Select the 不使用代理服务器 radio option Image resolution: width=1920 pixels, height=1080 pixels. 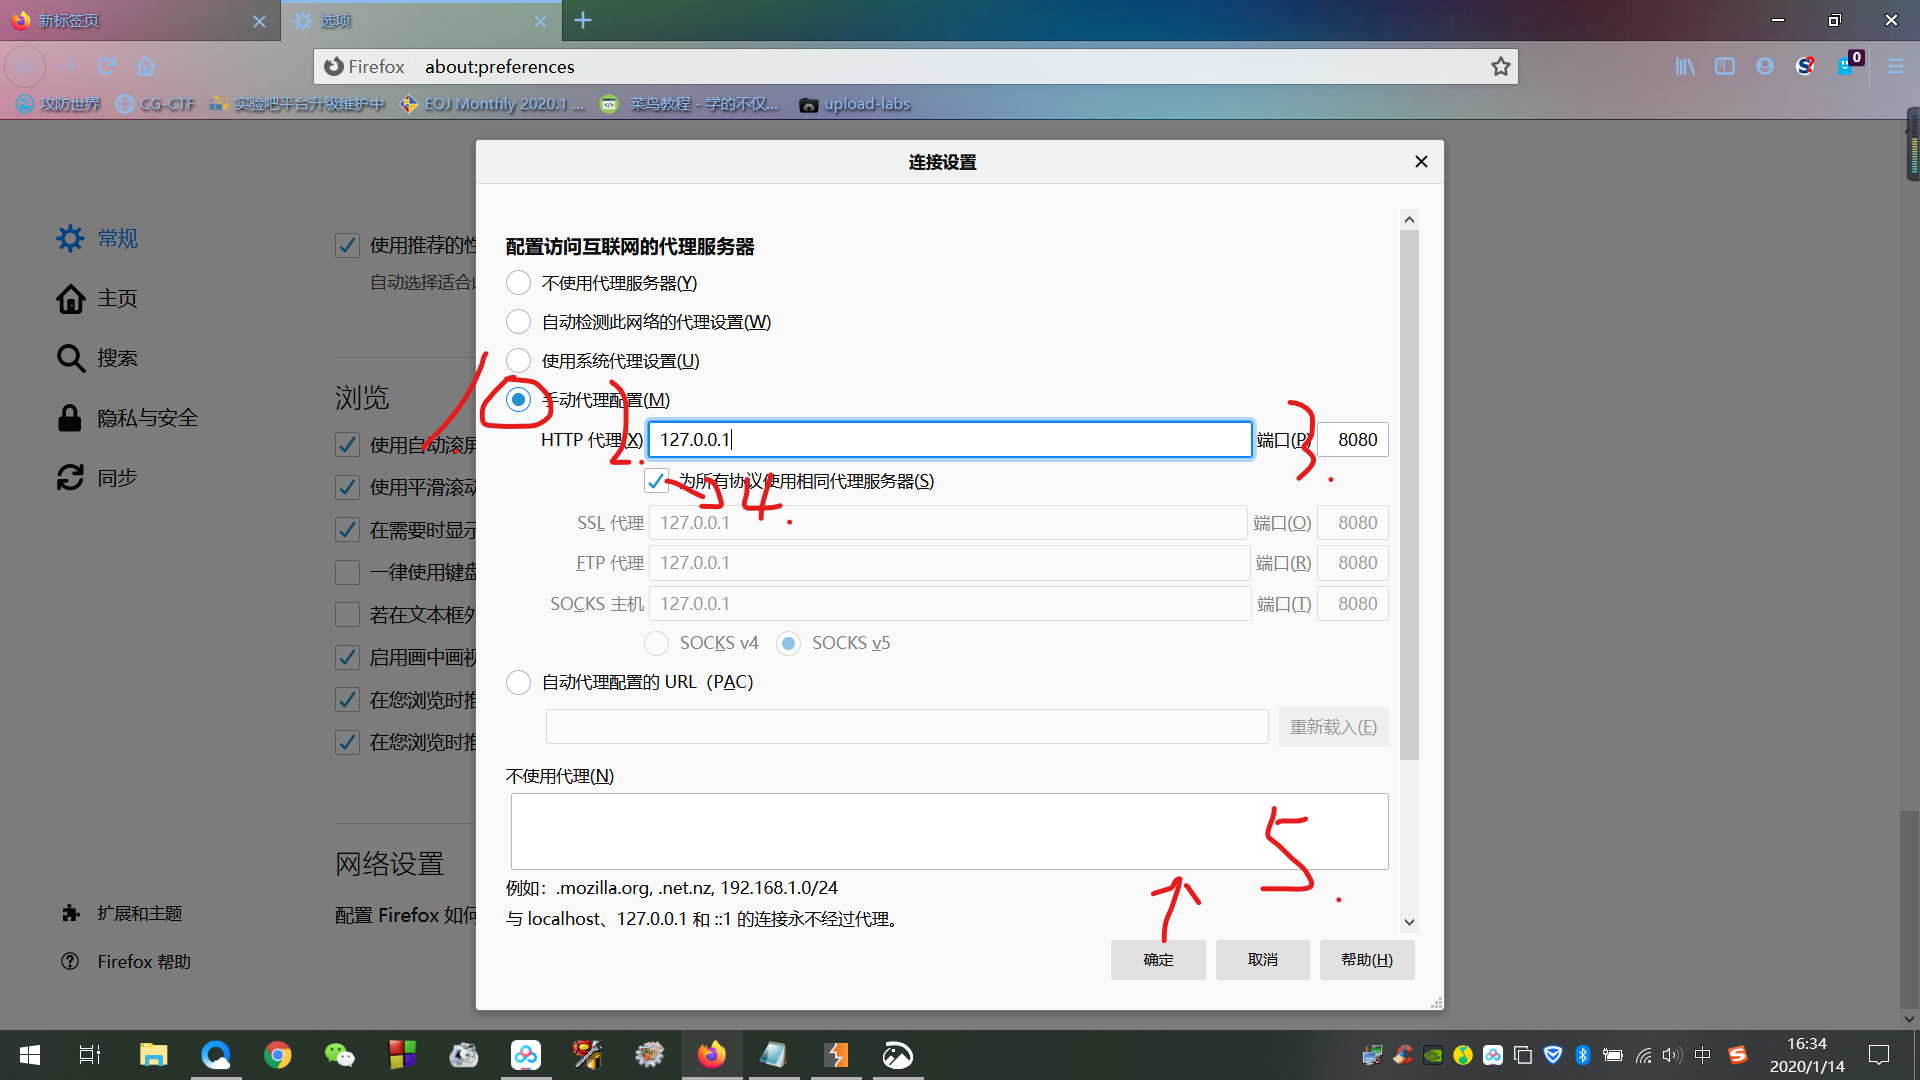[518, 282]
